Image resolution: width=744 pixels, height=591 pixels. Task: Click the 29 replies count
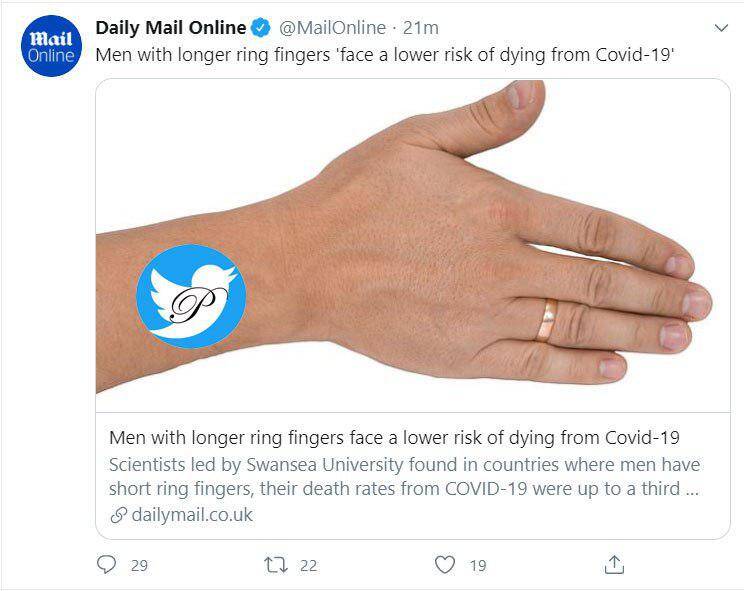[x=140, y=565]
